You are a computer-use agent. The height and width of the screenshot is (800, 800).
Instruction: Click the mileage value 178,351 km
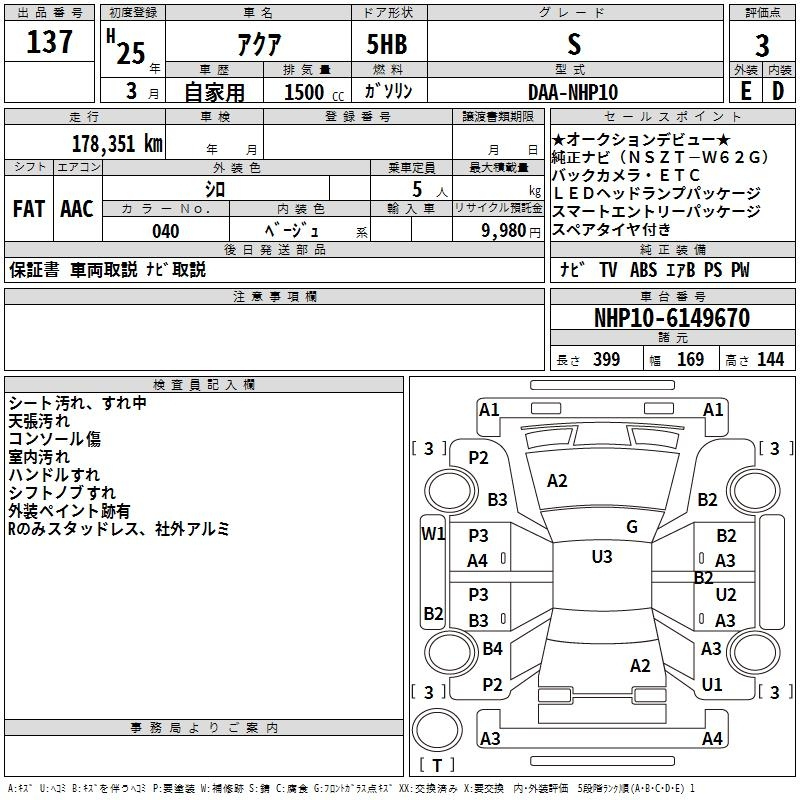click(116, 143)
